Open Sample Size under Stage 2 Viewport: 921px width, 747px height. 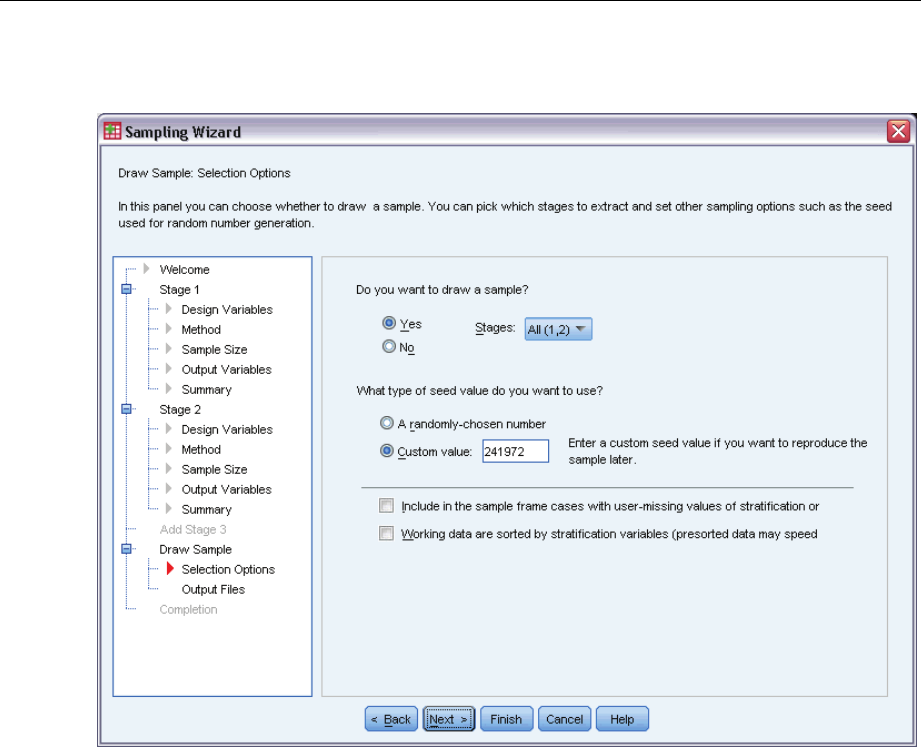[x=214, y=469]
